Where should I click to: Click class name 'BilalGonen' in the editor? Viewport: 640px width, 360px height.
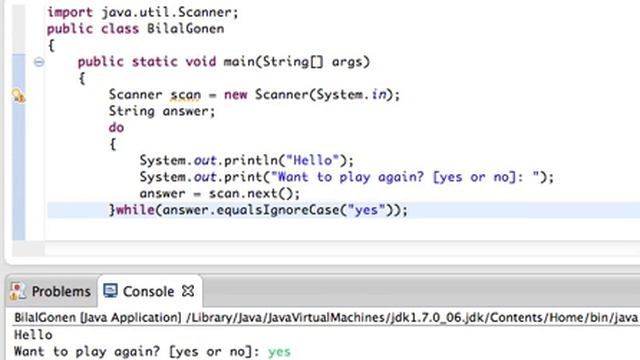185,29
